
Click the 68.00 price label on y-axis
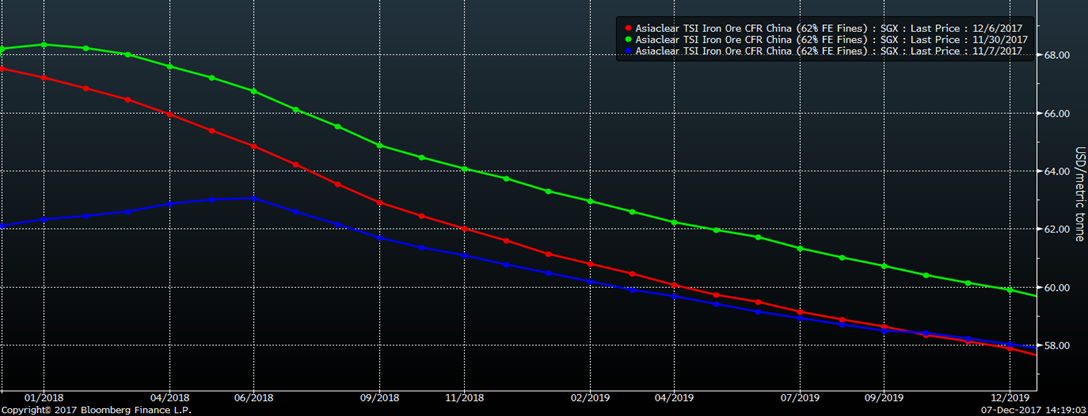[1059, 55]
